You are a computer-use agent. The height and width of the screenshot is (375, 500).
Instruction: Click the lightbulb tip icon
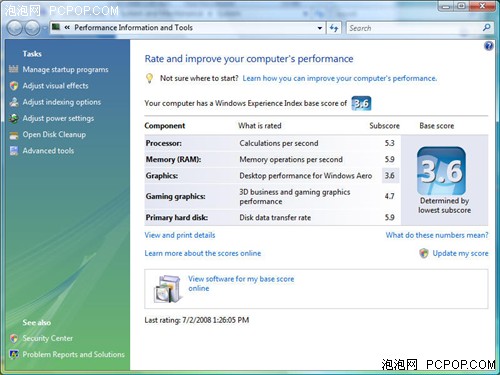click(x=150, y=78)
